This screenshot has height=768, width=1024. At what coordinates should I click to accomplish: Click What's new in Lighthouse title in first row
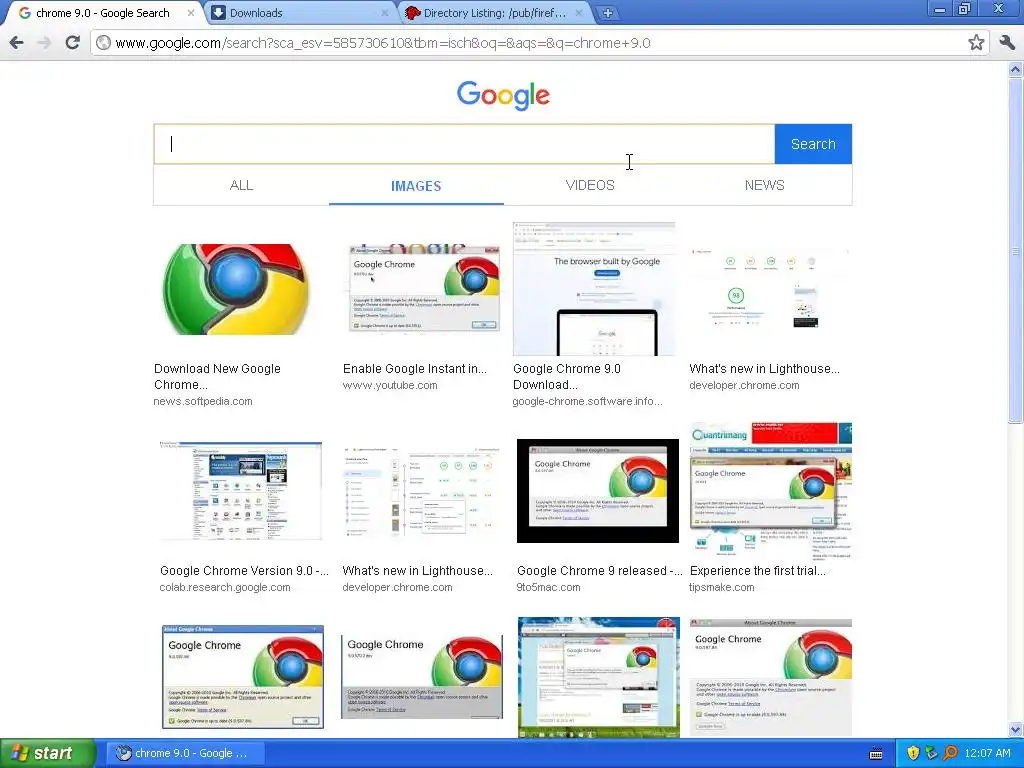coord(764,369)
